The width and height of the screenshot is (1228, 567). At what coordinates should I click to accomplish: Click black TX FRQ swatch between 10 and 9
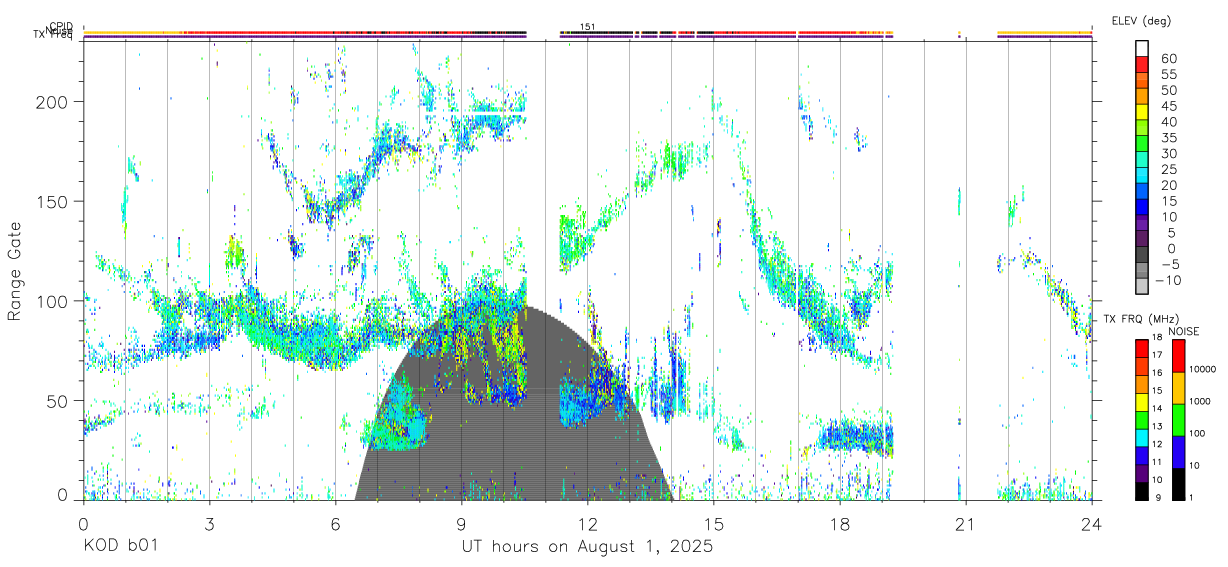click(x=1142, y=490)
